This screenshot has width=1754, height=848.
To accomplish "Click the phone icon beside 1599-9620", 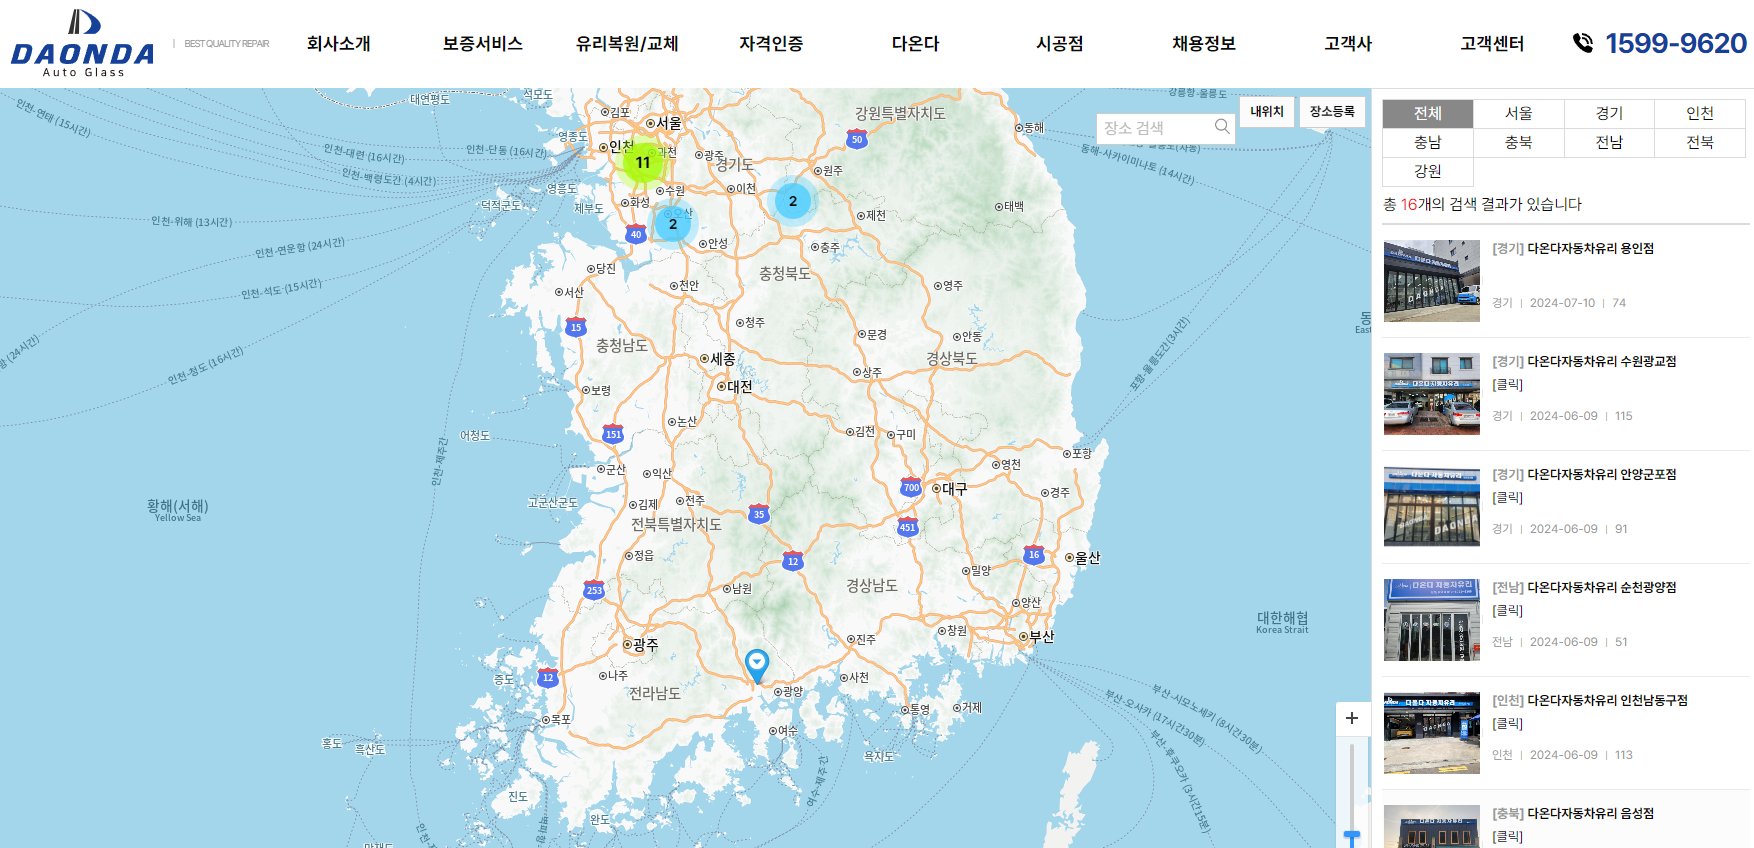I will coord(1583,43).
